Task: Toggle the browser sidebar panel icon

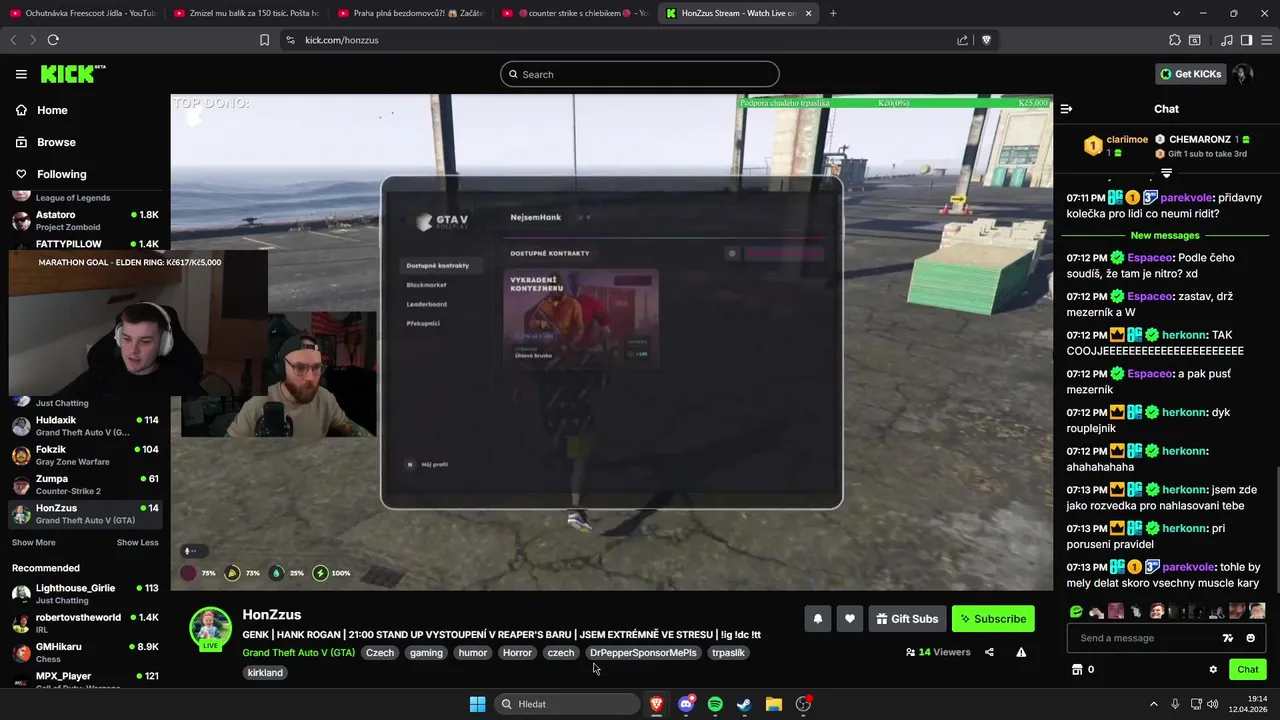Action: click(1246, 40)
